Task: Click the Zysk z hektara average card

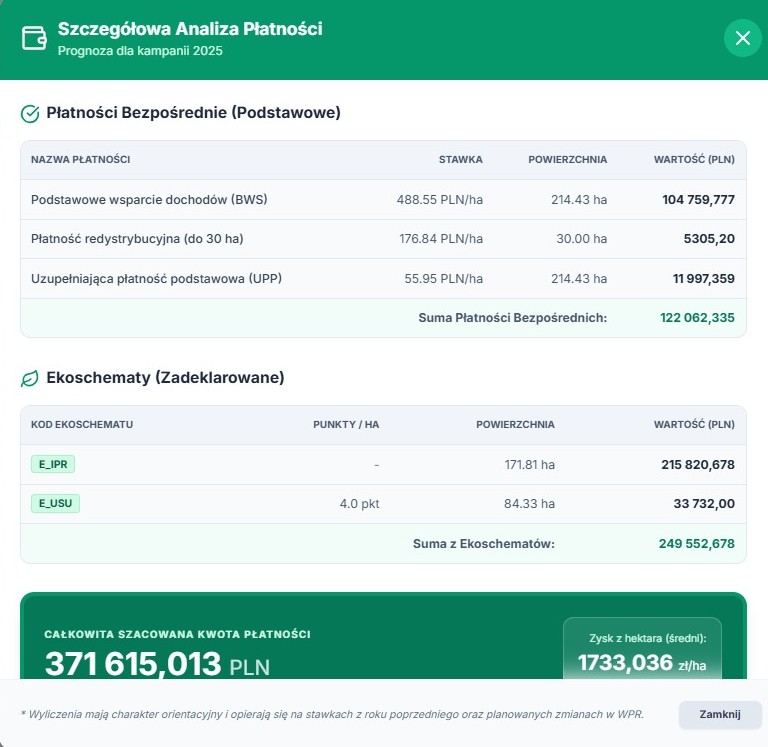Action: pyautogui.click(x=642, y=650)
